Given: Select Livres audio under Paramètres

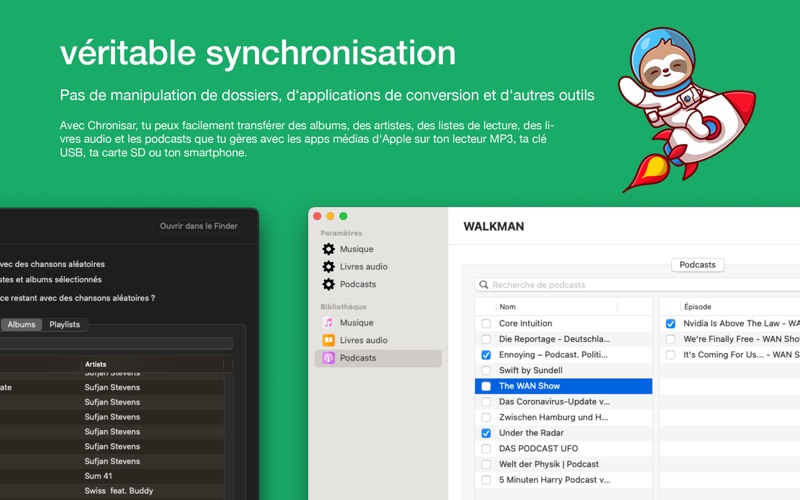Looking at the screenshot, I should pos(363,267).
